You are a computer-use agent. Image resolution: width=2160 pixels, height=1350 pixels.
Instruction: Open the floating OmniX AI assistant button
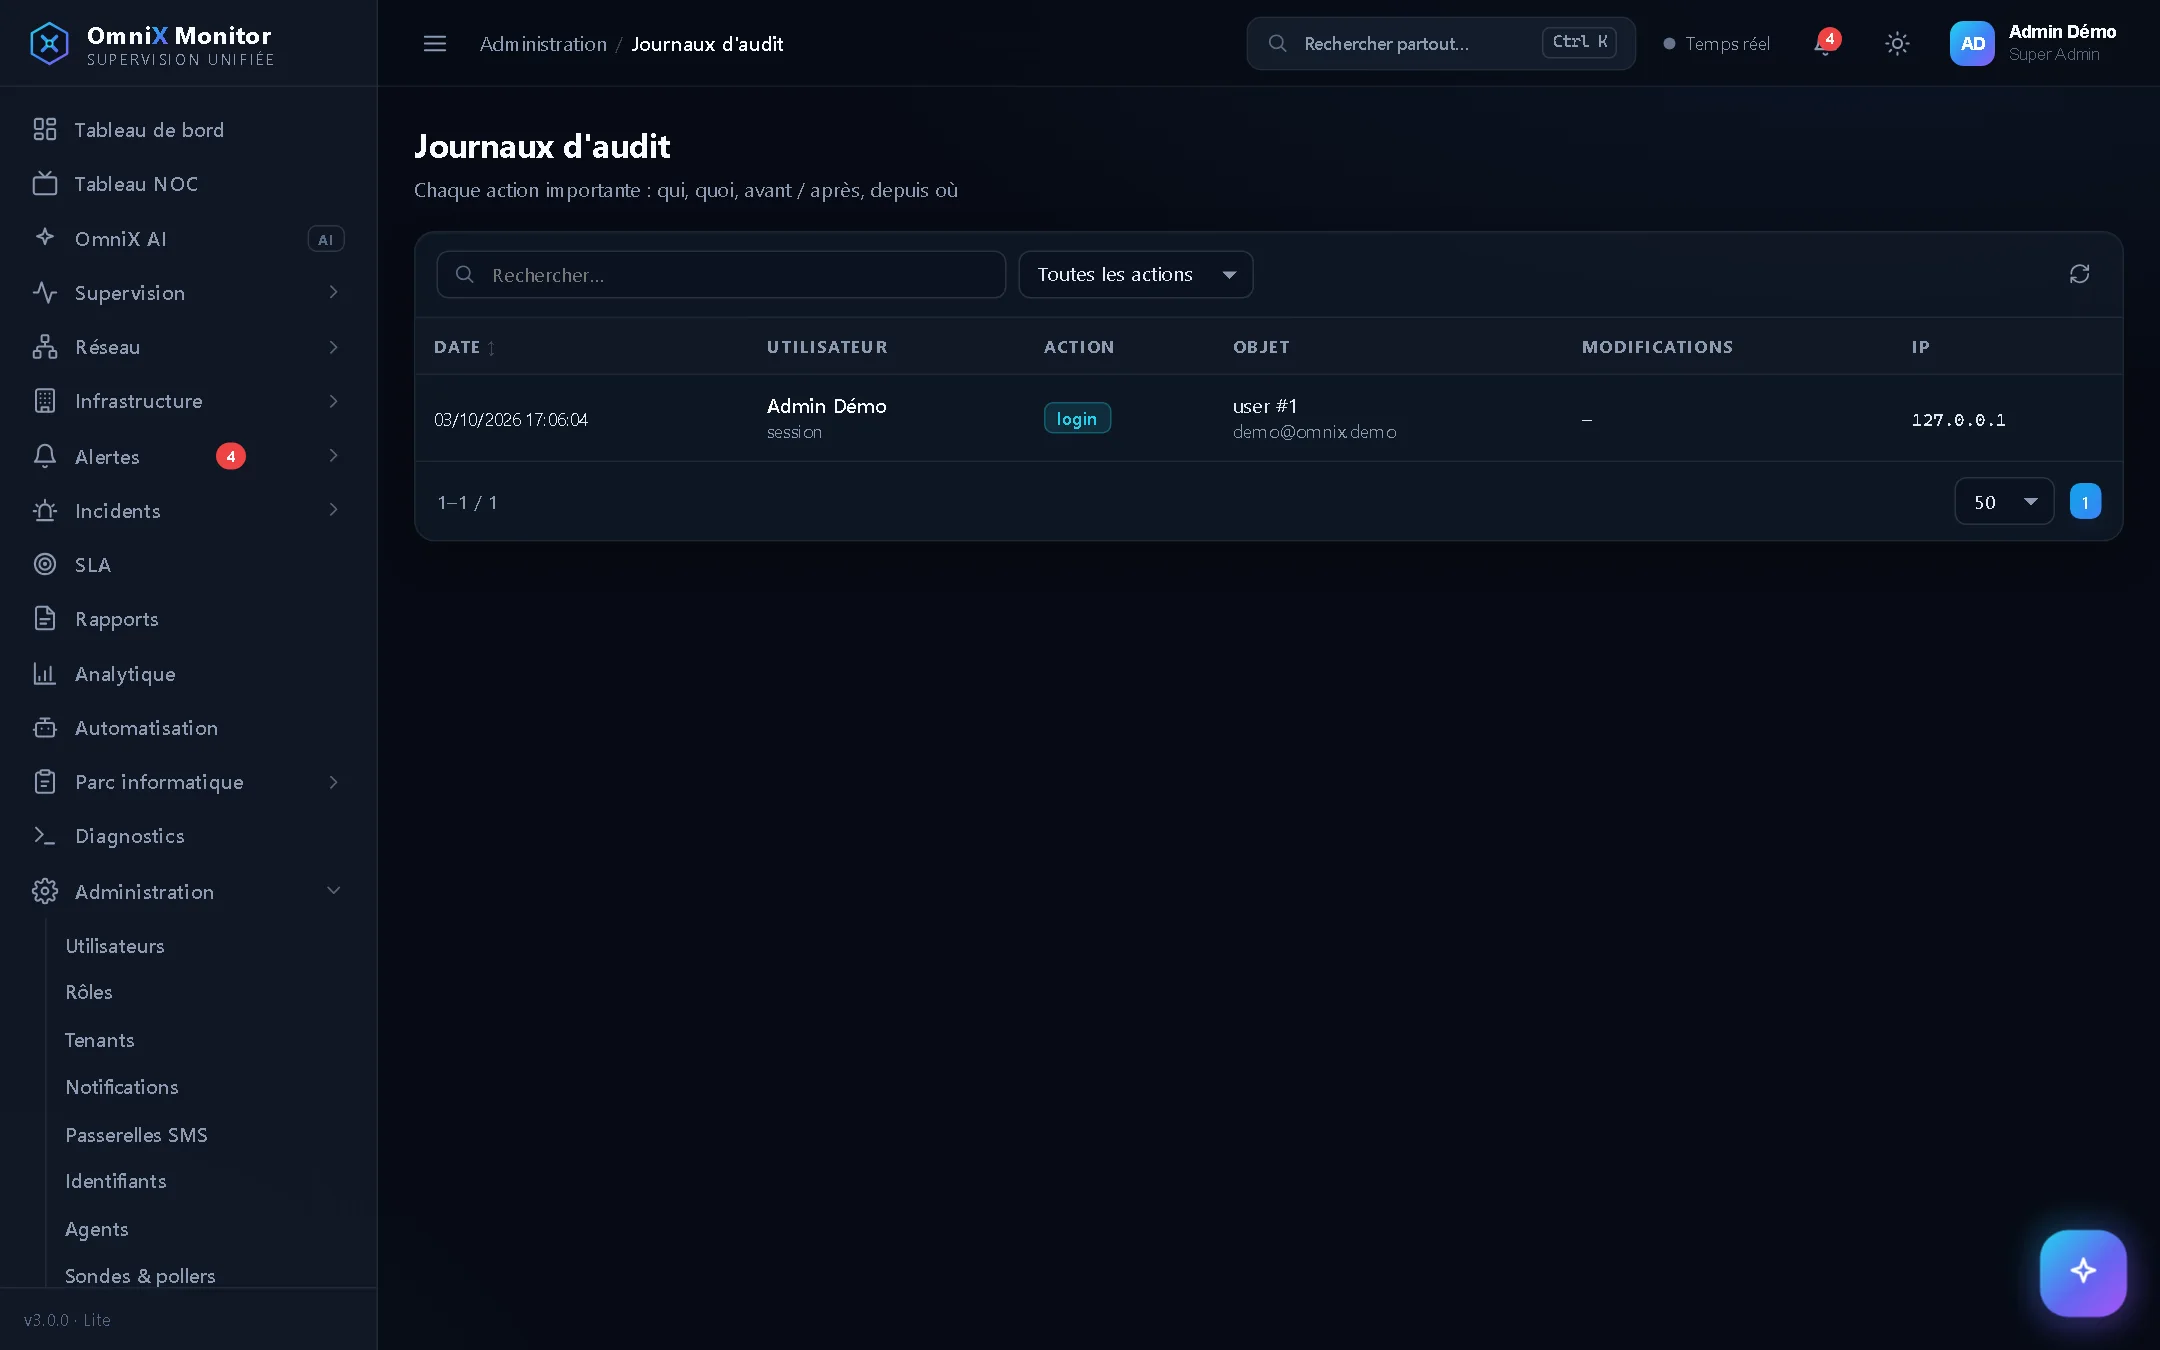[x=2083, y=1272]
